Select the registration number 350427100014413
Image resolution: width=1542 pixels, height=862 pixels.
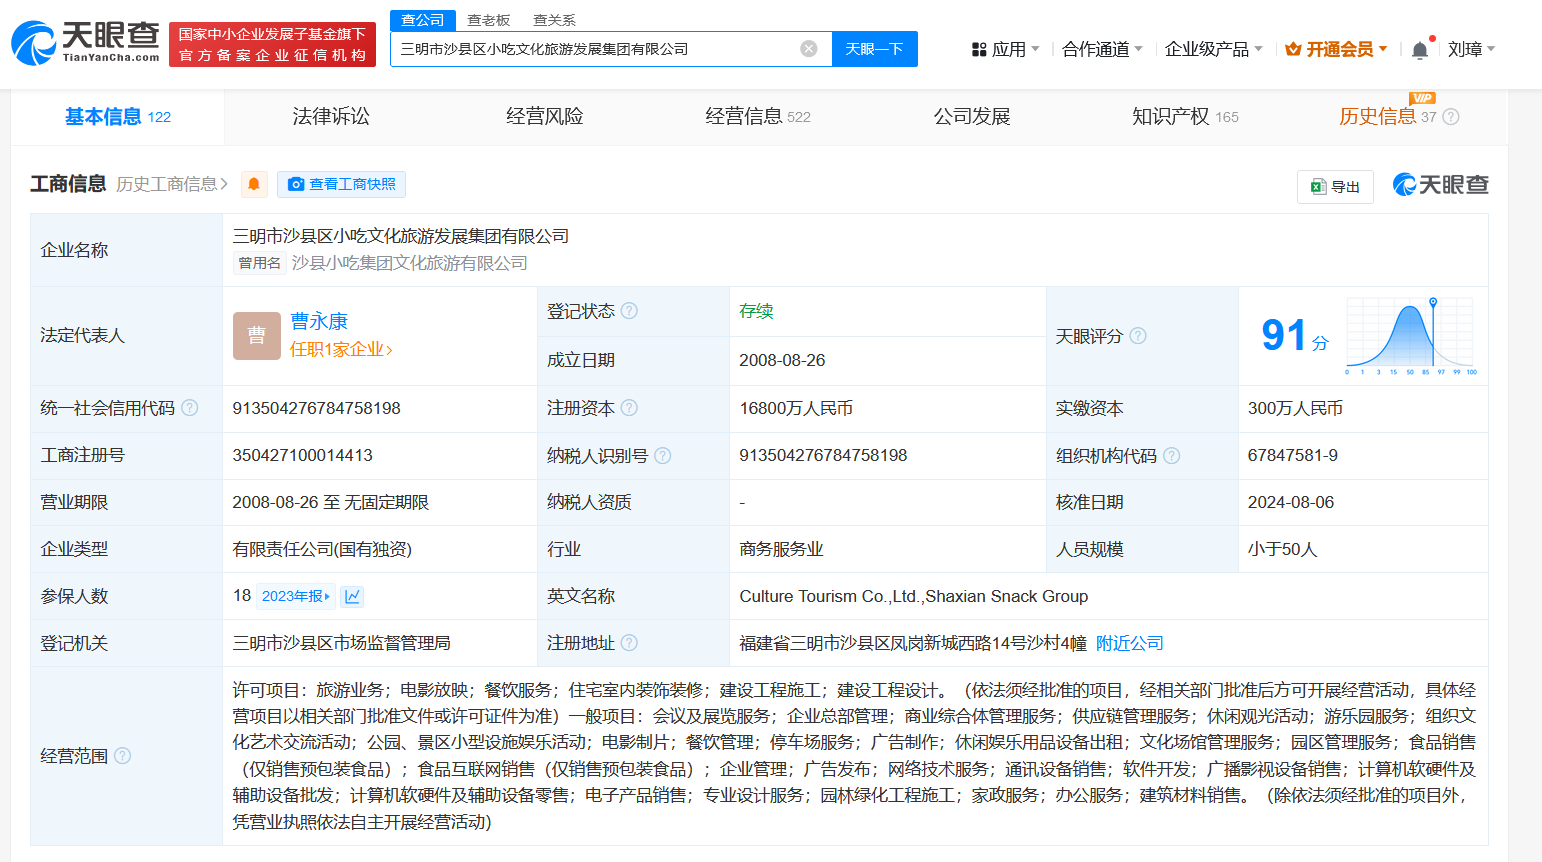pos(303,455)
